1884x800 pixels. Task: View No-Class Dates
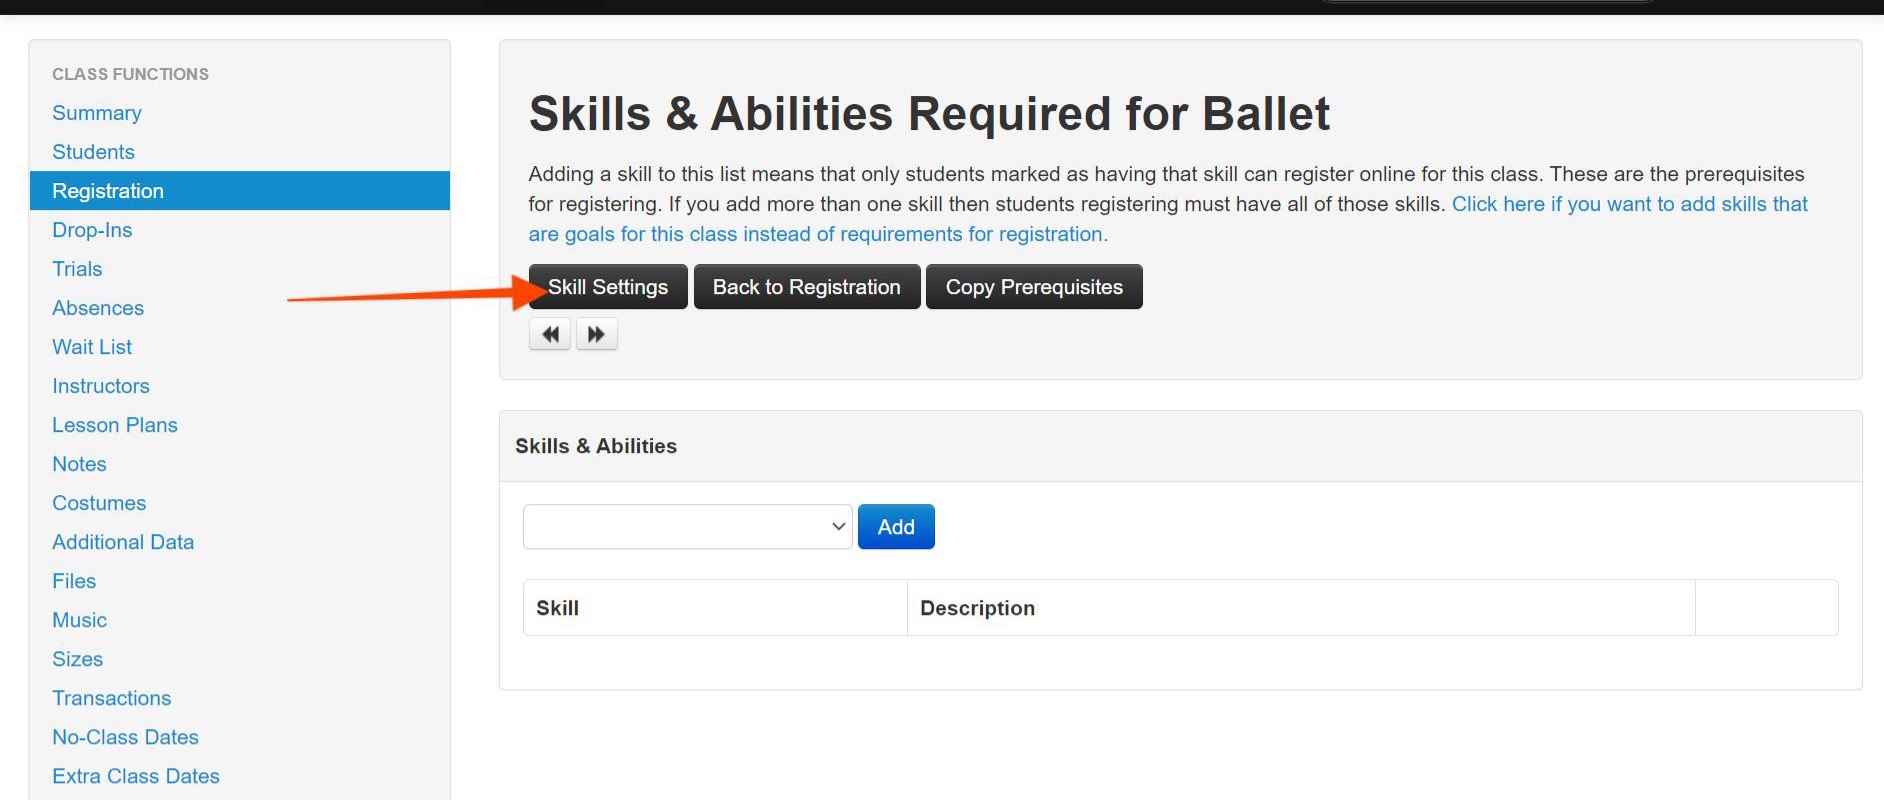pos(125,737)
